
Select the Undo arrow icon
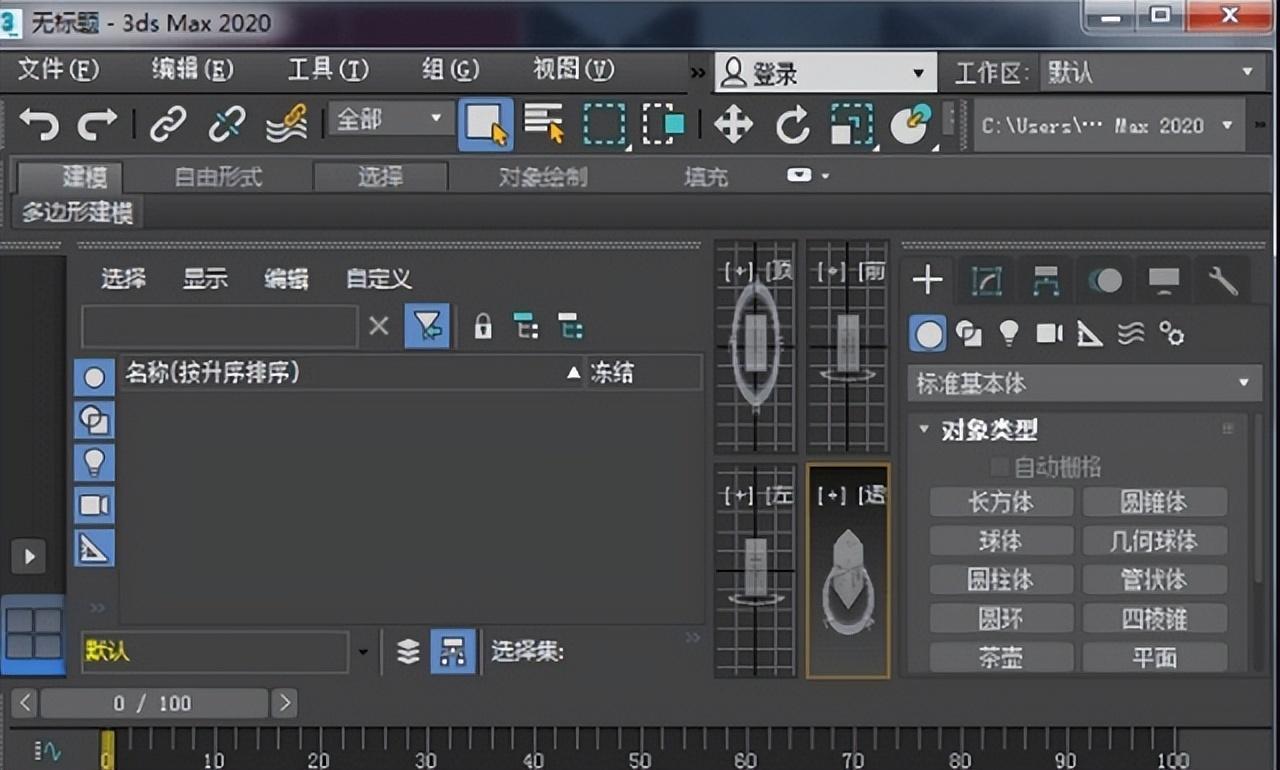(x=38, y=123)
